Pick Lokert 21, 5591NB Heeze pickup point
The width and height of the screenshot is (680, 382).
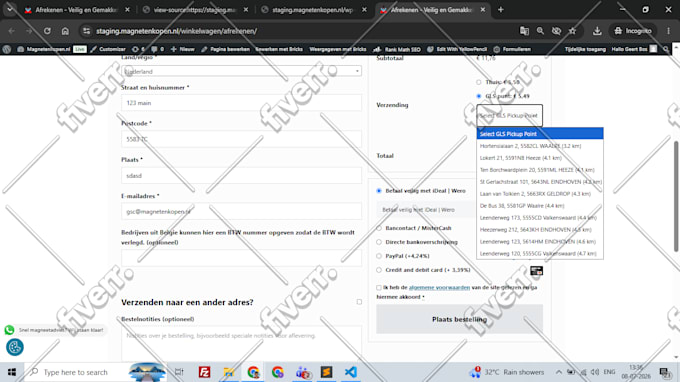[x=540, y=158]
